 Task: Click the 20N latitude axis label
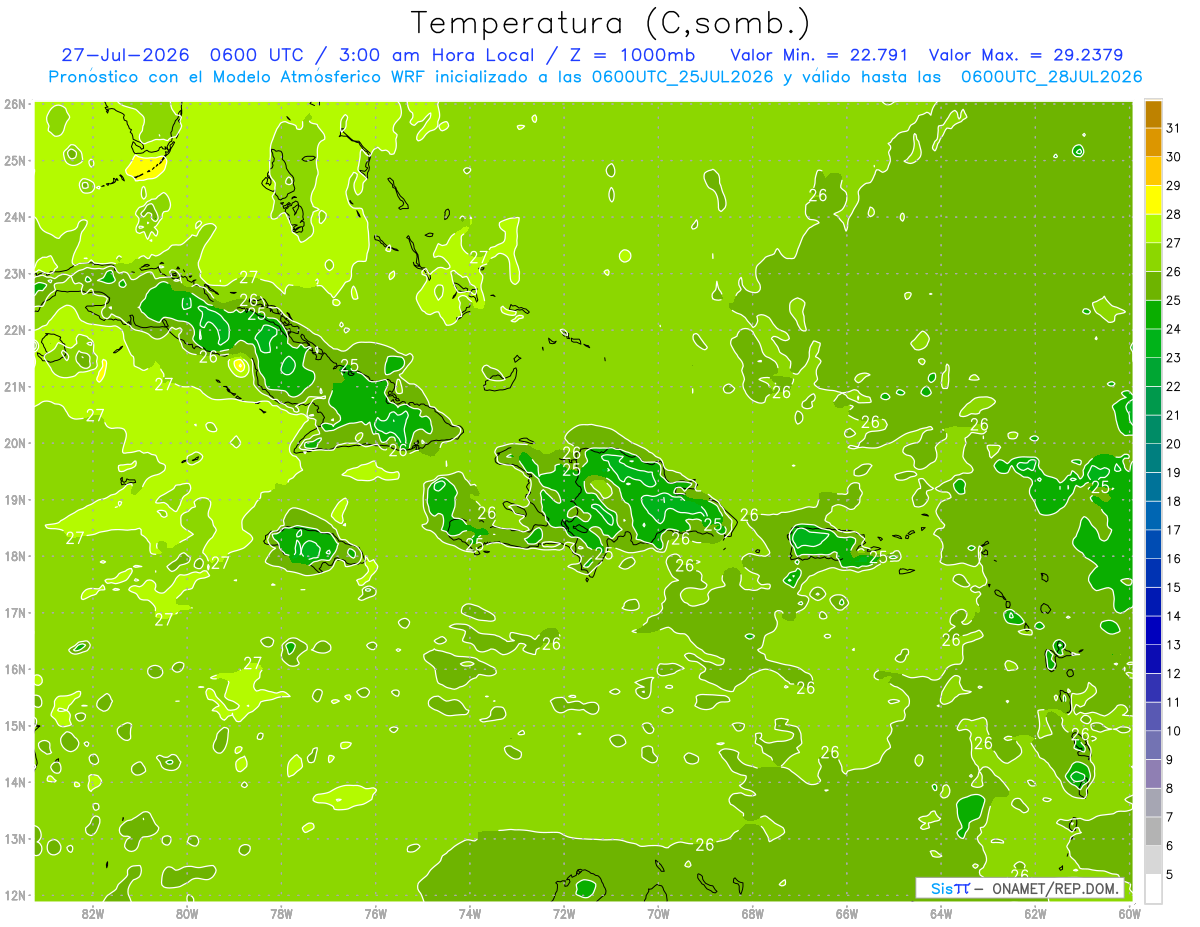pyautogui.click(x=16, y=443)
